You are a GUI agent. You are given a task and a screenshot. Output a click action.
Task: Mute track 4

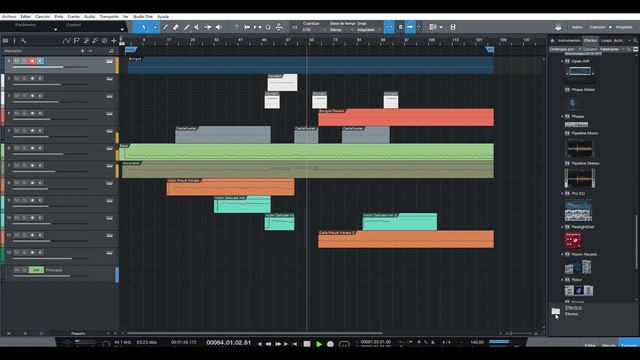(x=17, y=113)
